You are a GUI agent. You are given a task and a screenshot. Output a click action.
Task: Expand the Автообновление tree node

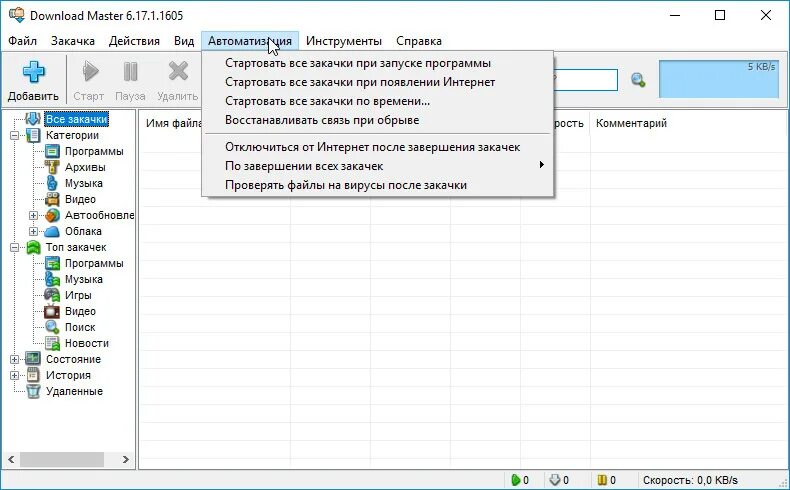click(33, 216)
